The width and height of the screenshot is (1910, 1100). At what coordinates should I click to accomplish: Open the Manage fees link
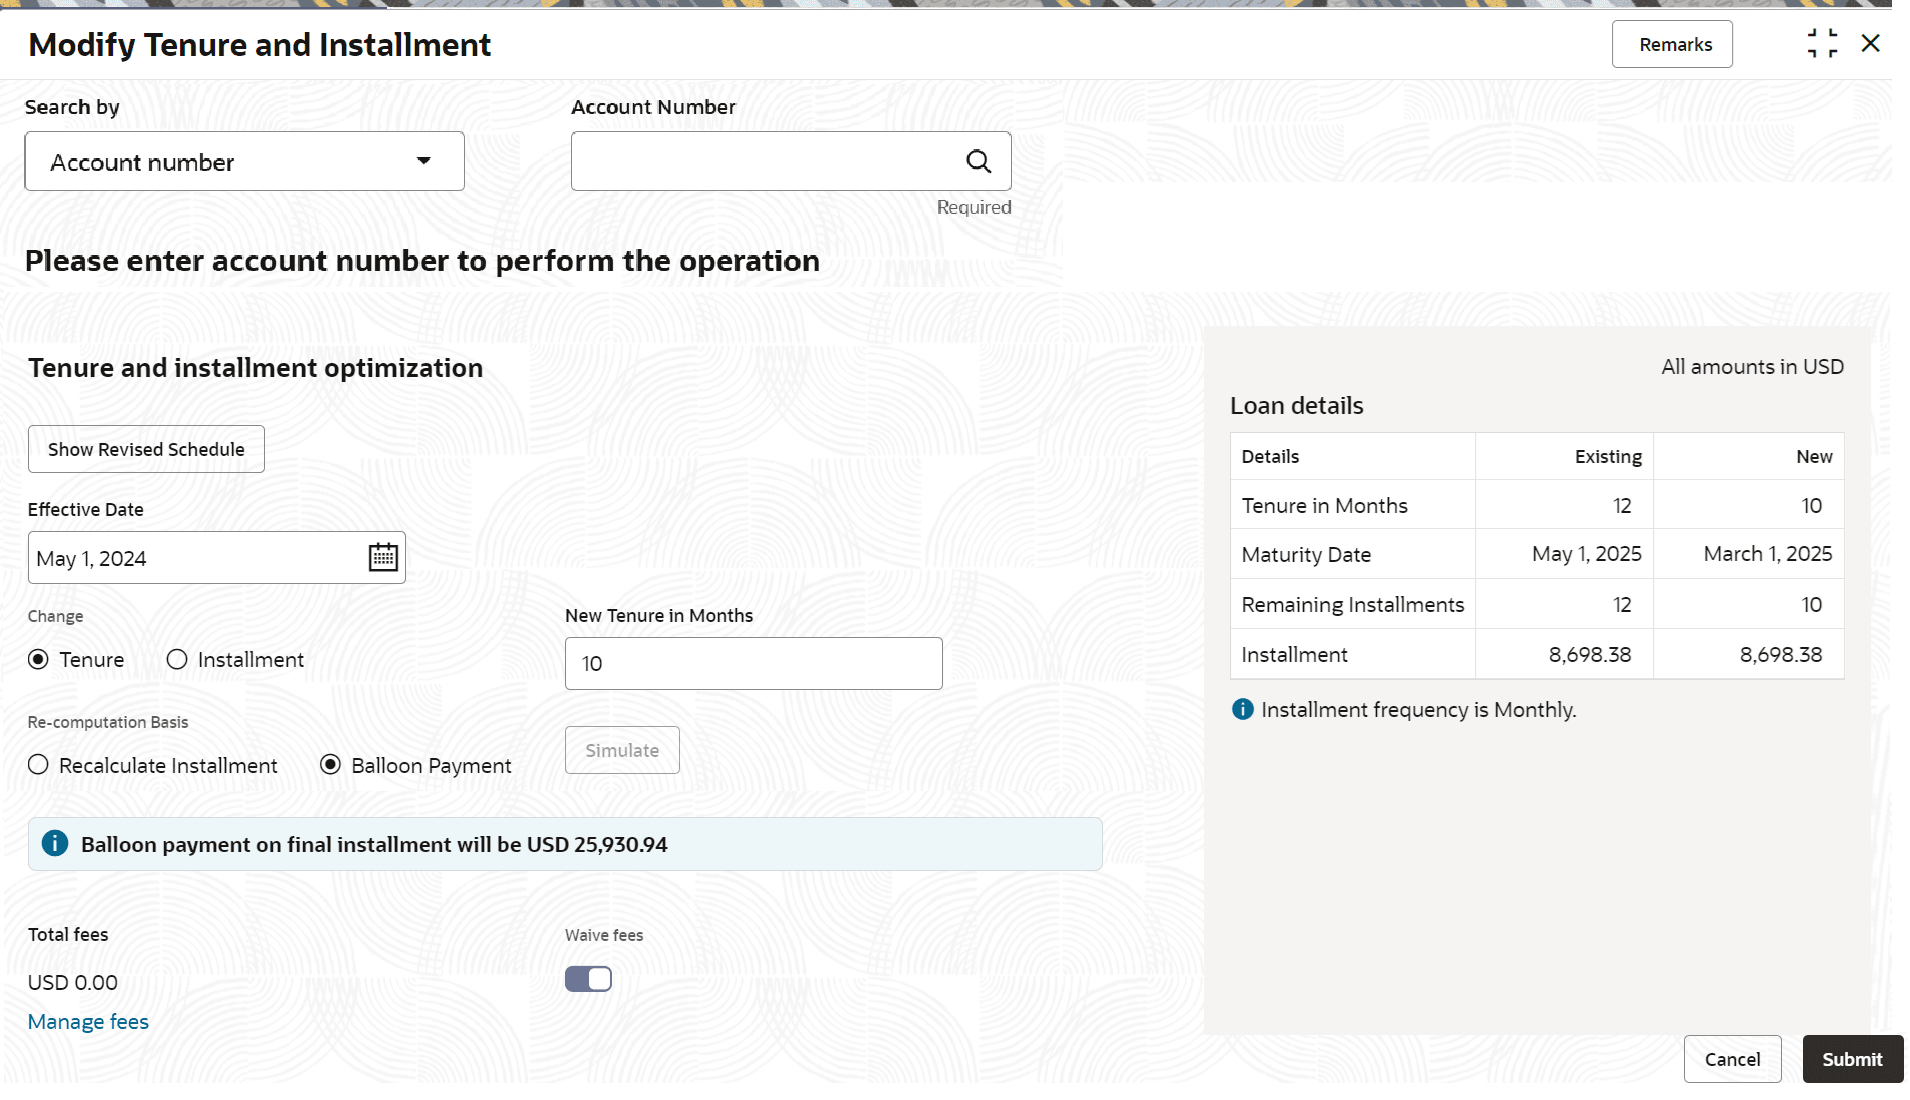point(88,1021)
